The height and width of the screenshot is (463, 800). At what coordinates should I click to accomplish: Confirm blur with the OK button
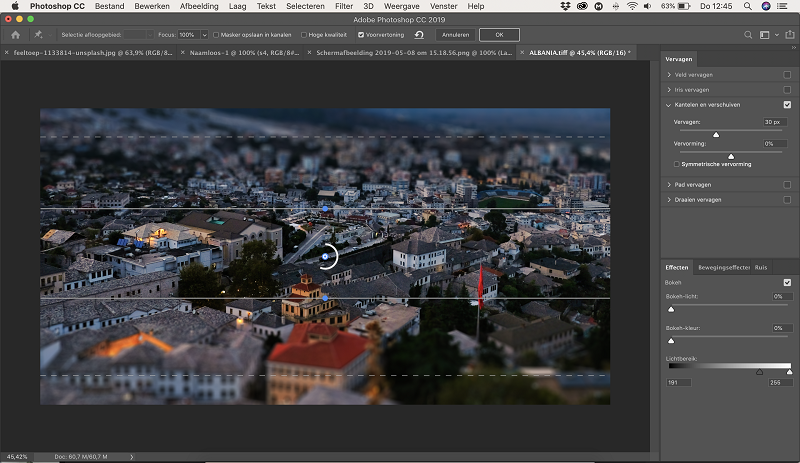499,35
